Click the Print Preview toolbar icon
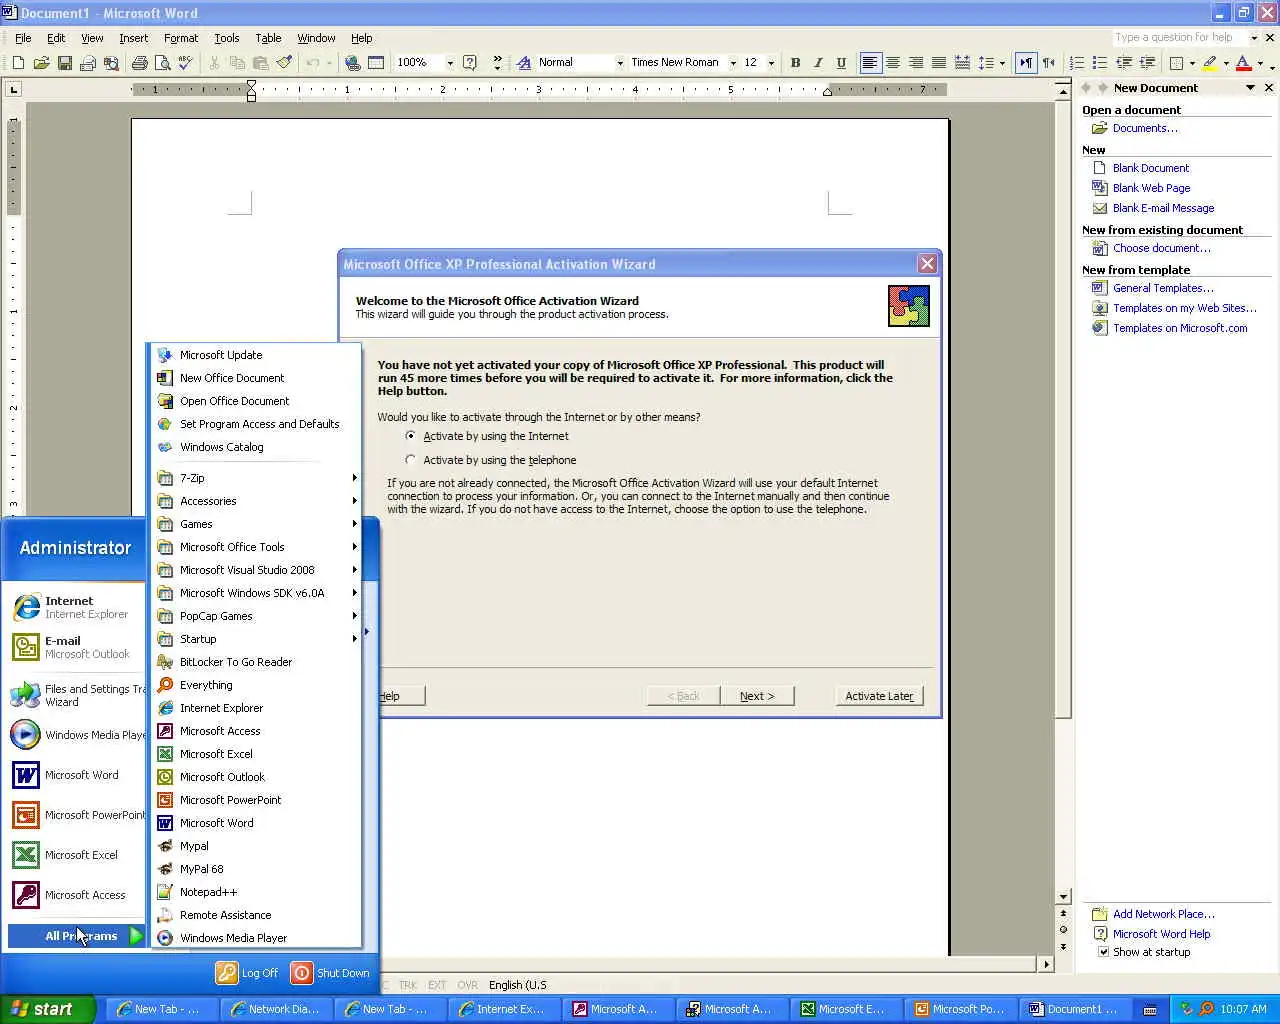Screen dimensions: 1280x1024 point(162,63)
